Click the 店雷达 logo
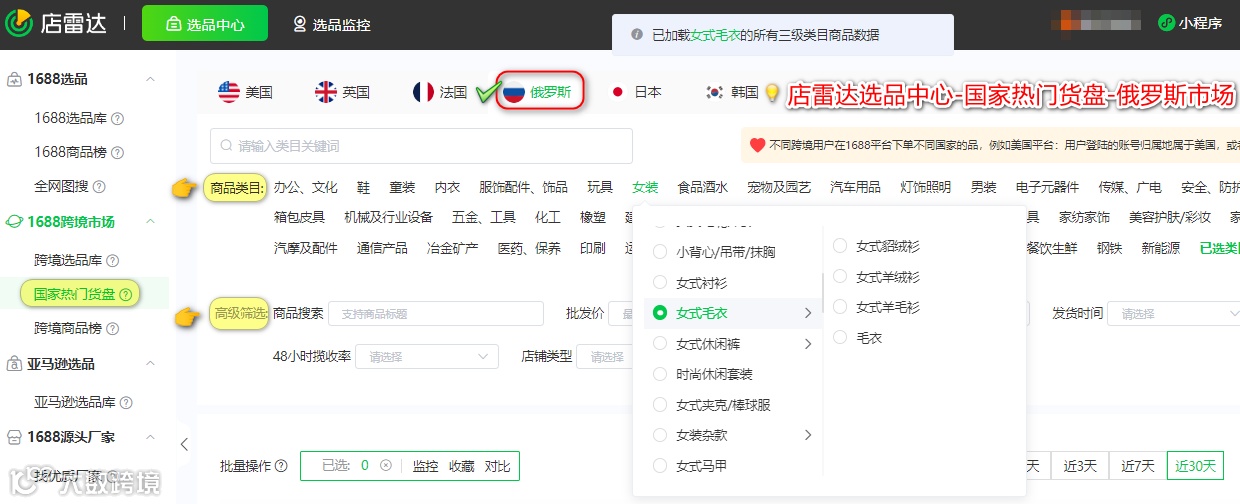This screenshot has height=504, width=1240. pos(57,24)
